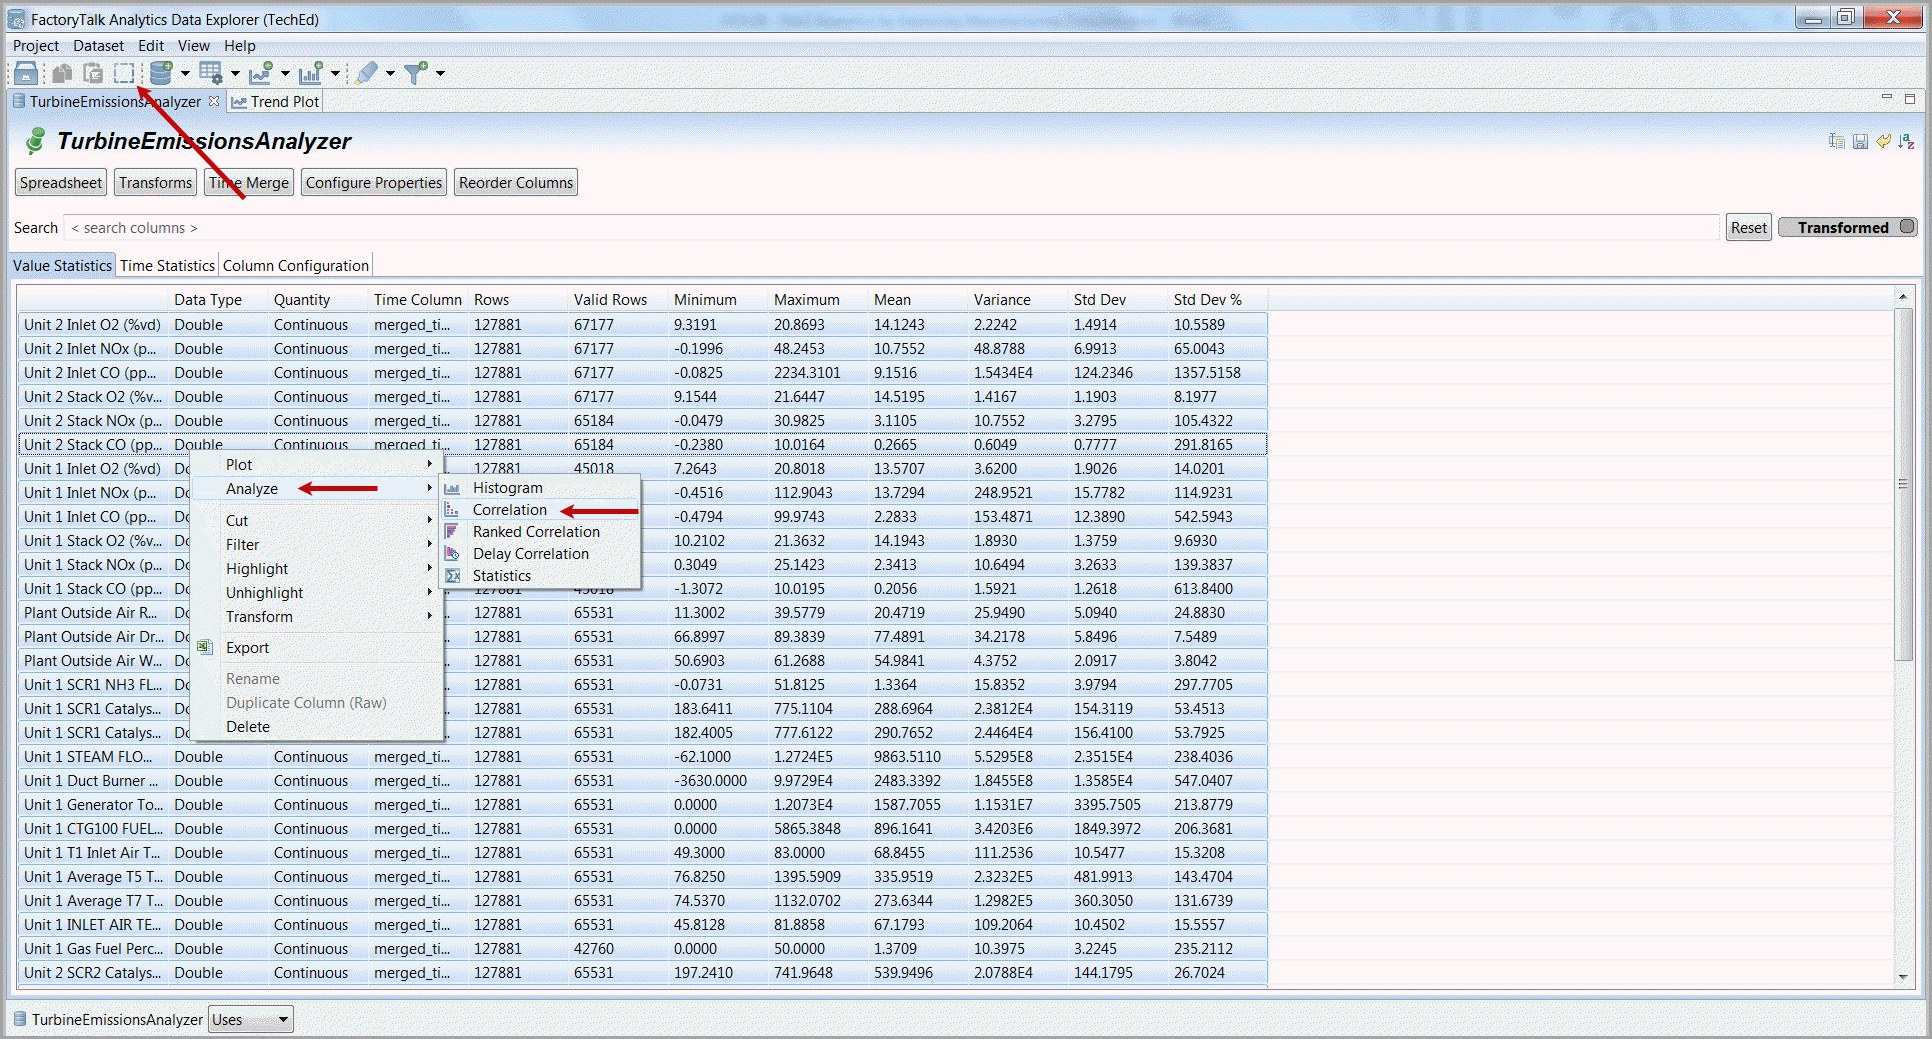Select Delay Correlation in the submenu
Viewport: 1932px width, 1039px height.
click(x=530, y=554)
